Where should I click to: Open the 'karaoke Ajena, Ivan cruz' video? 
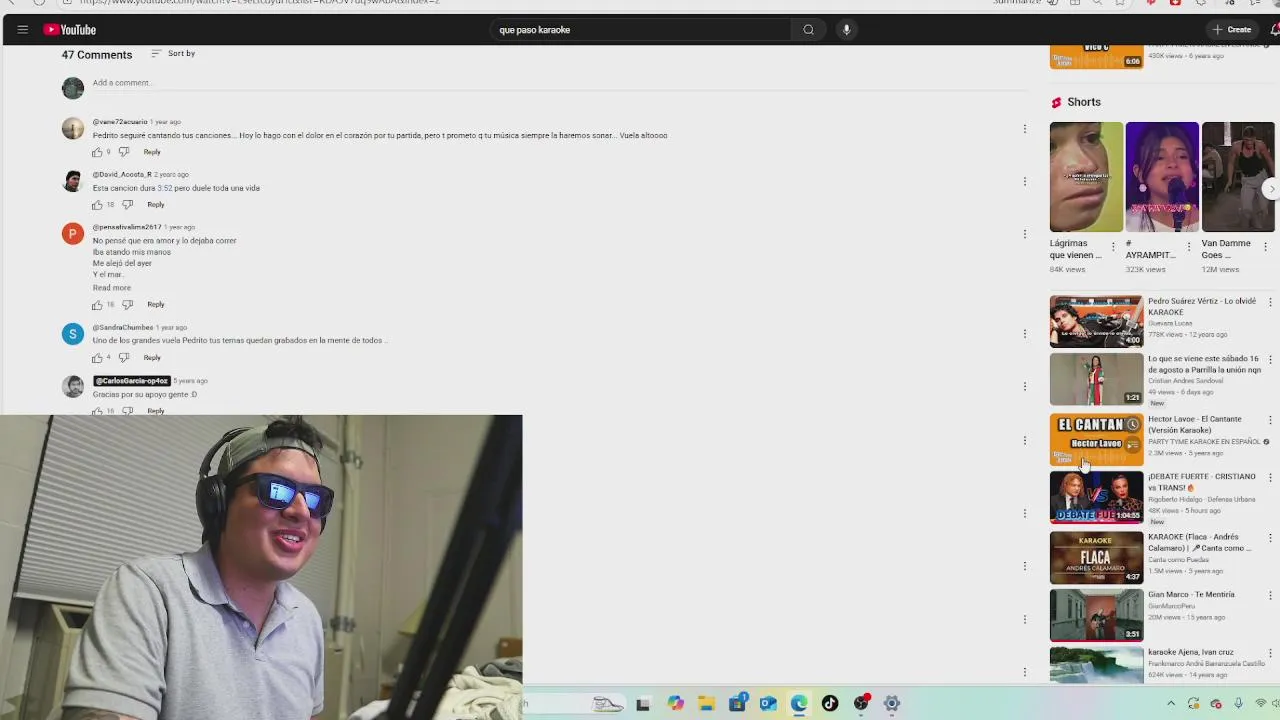tap(1096, 665)
